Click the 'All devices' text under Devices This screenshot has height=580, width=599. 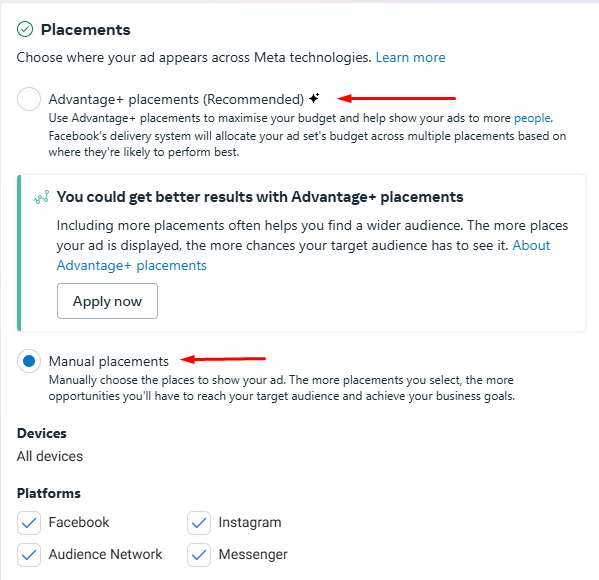pos(50,456)
